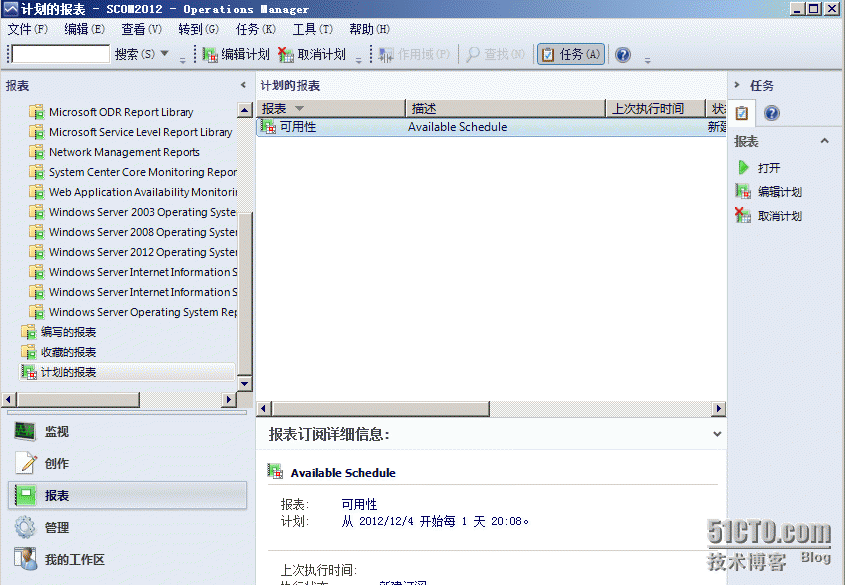
Task: Click the Edit Schedule (编辑计划) toolbar icon
Action: click(210, 54)
